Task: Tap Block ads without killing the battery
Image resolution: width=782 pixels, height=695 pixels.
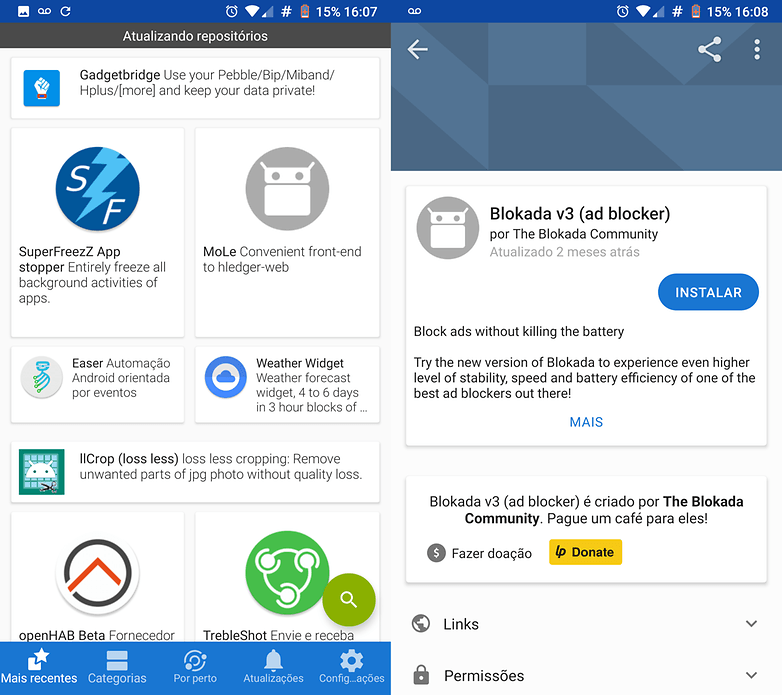Action: tap(519, 332)
